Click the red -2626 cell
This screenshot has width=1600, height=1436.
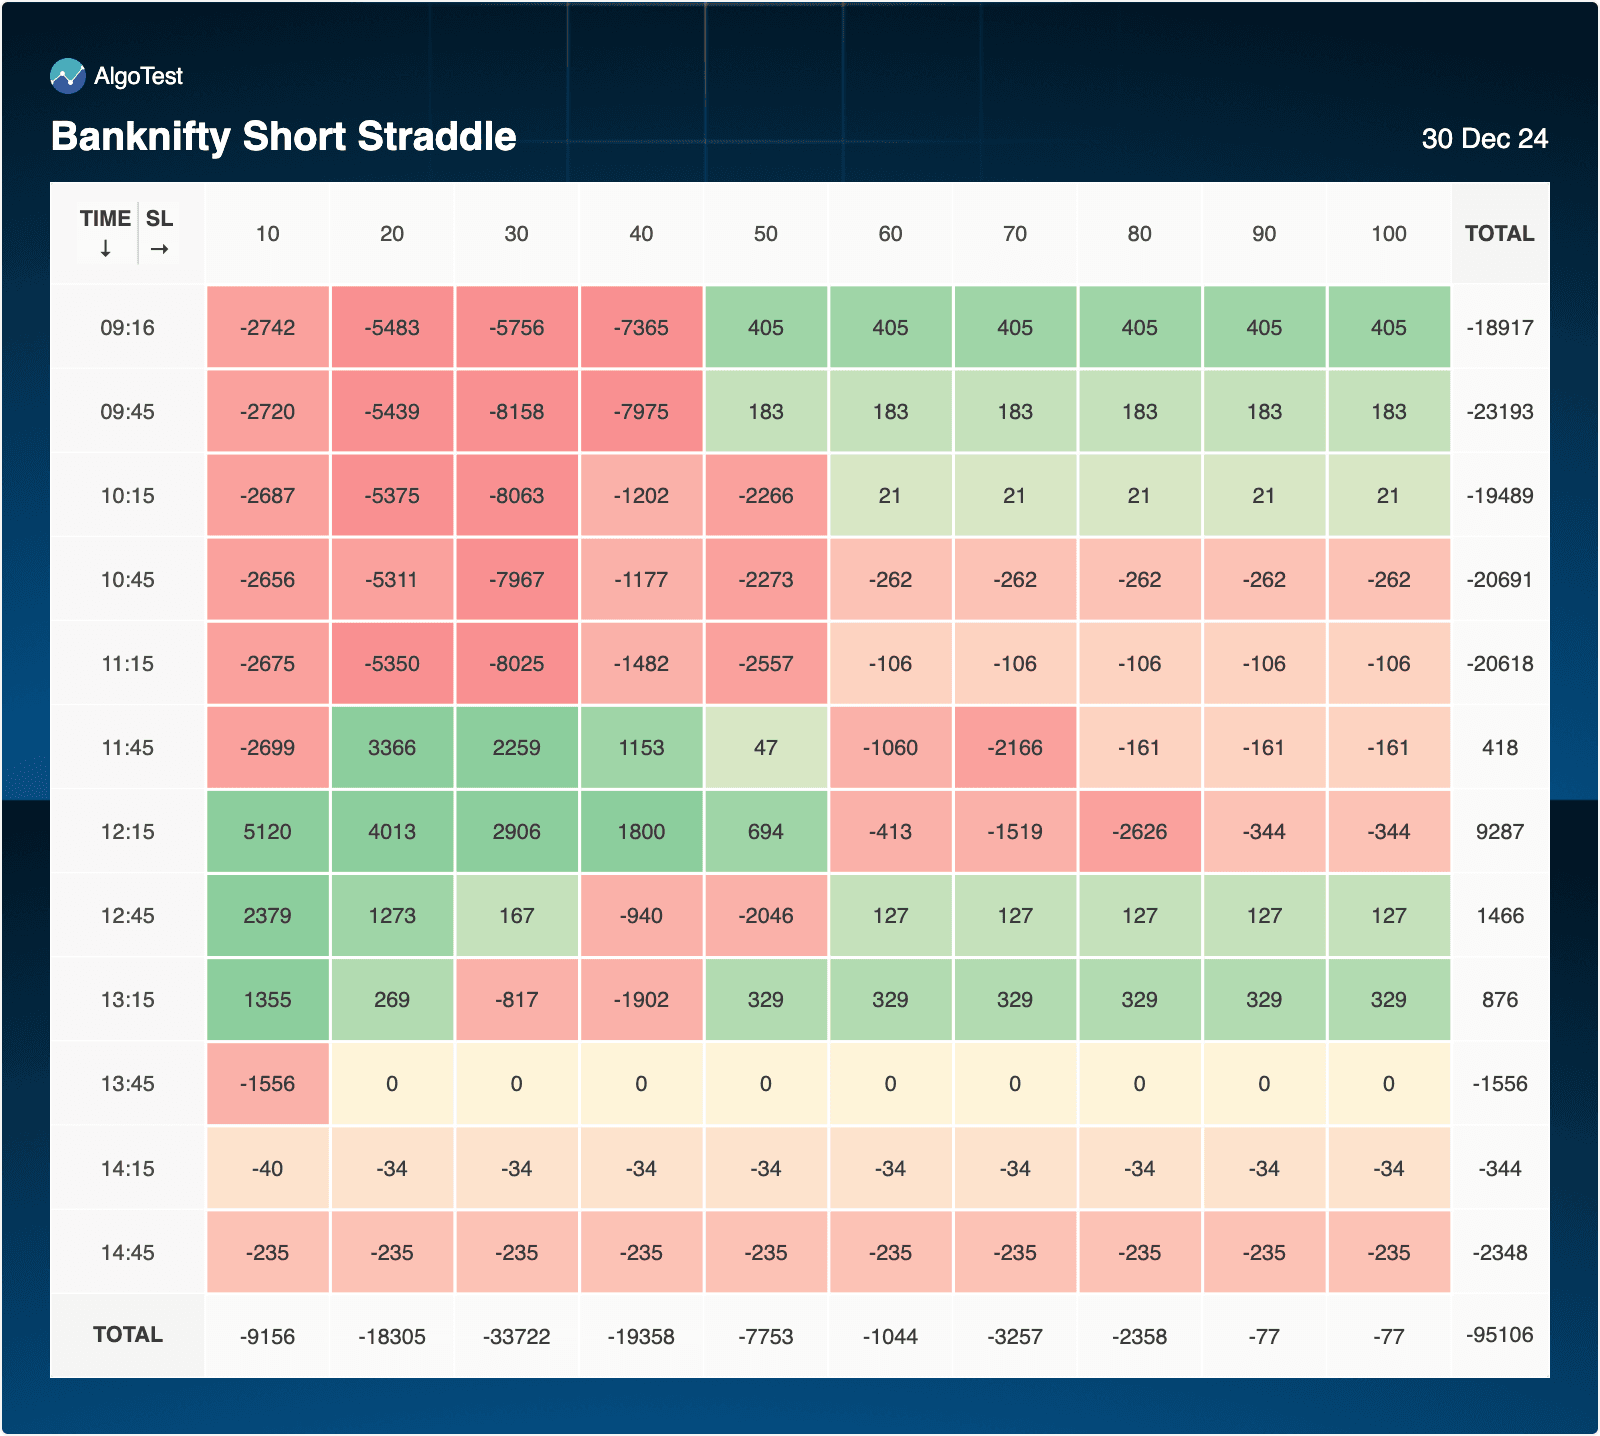(x=1139, y=832)
